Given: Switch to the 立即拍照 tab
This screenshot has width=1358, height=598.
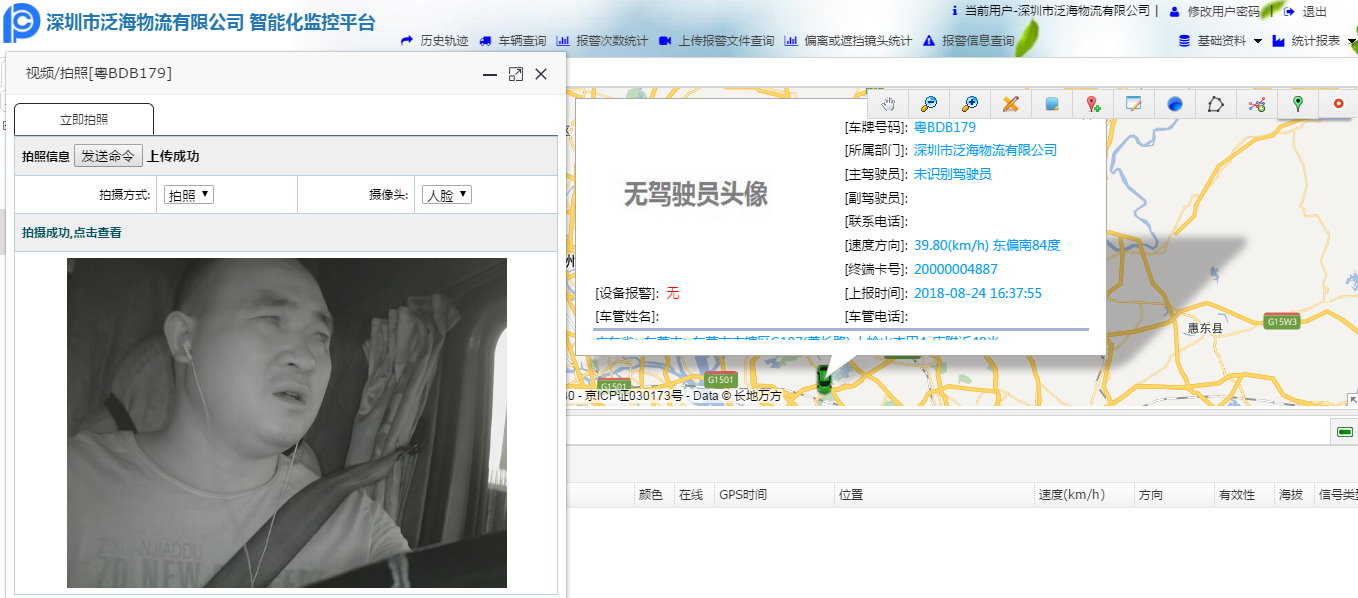Looking at the screenshot, I should tap(84, 119).
